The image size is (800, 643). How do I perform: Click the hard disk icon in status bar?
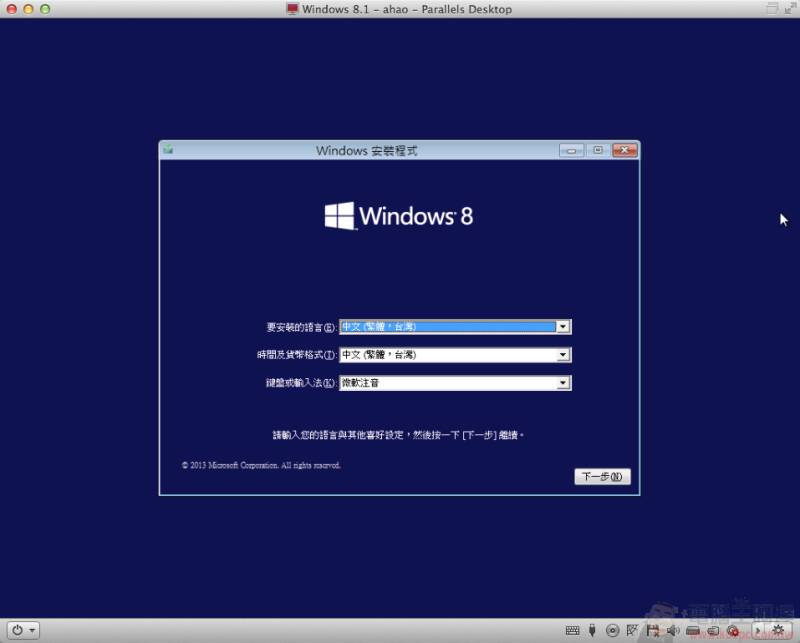tap(693, 631)
